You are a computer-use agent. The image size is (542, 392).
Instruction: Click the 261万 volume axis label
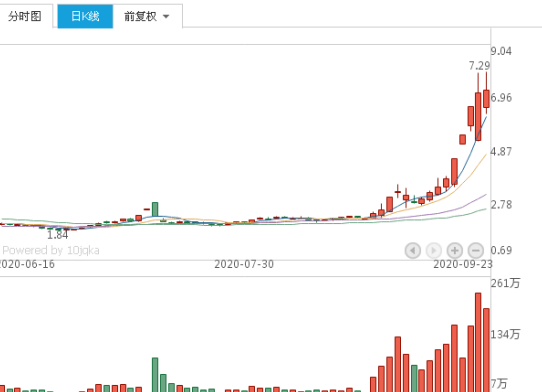click(x=505, y=283)
